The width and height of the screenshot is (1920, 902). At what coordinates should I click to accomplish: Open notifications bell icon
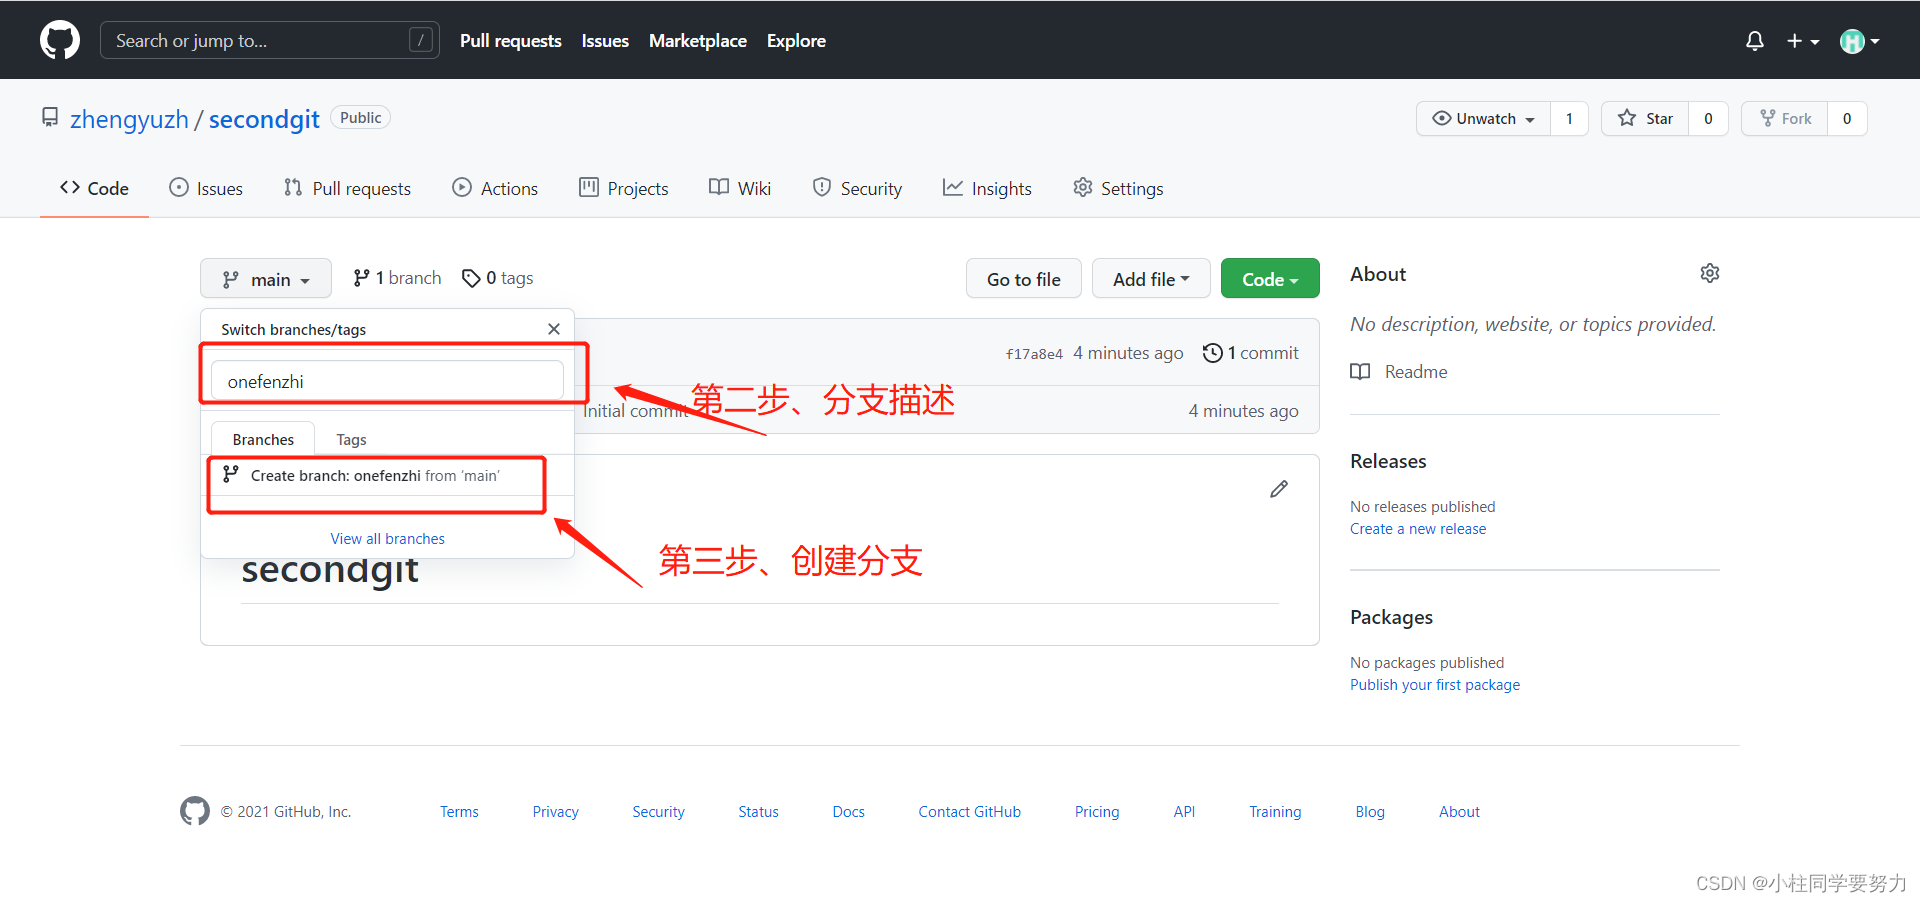tap(1754, 41)
